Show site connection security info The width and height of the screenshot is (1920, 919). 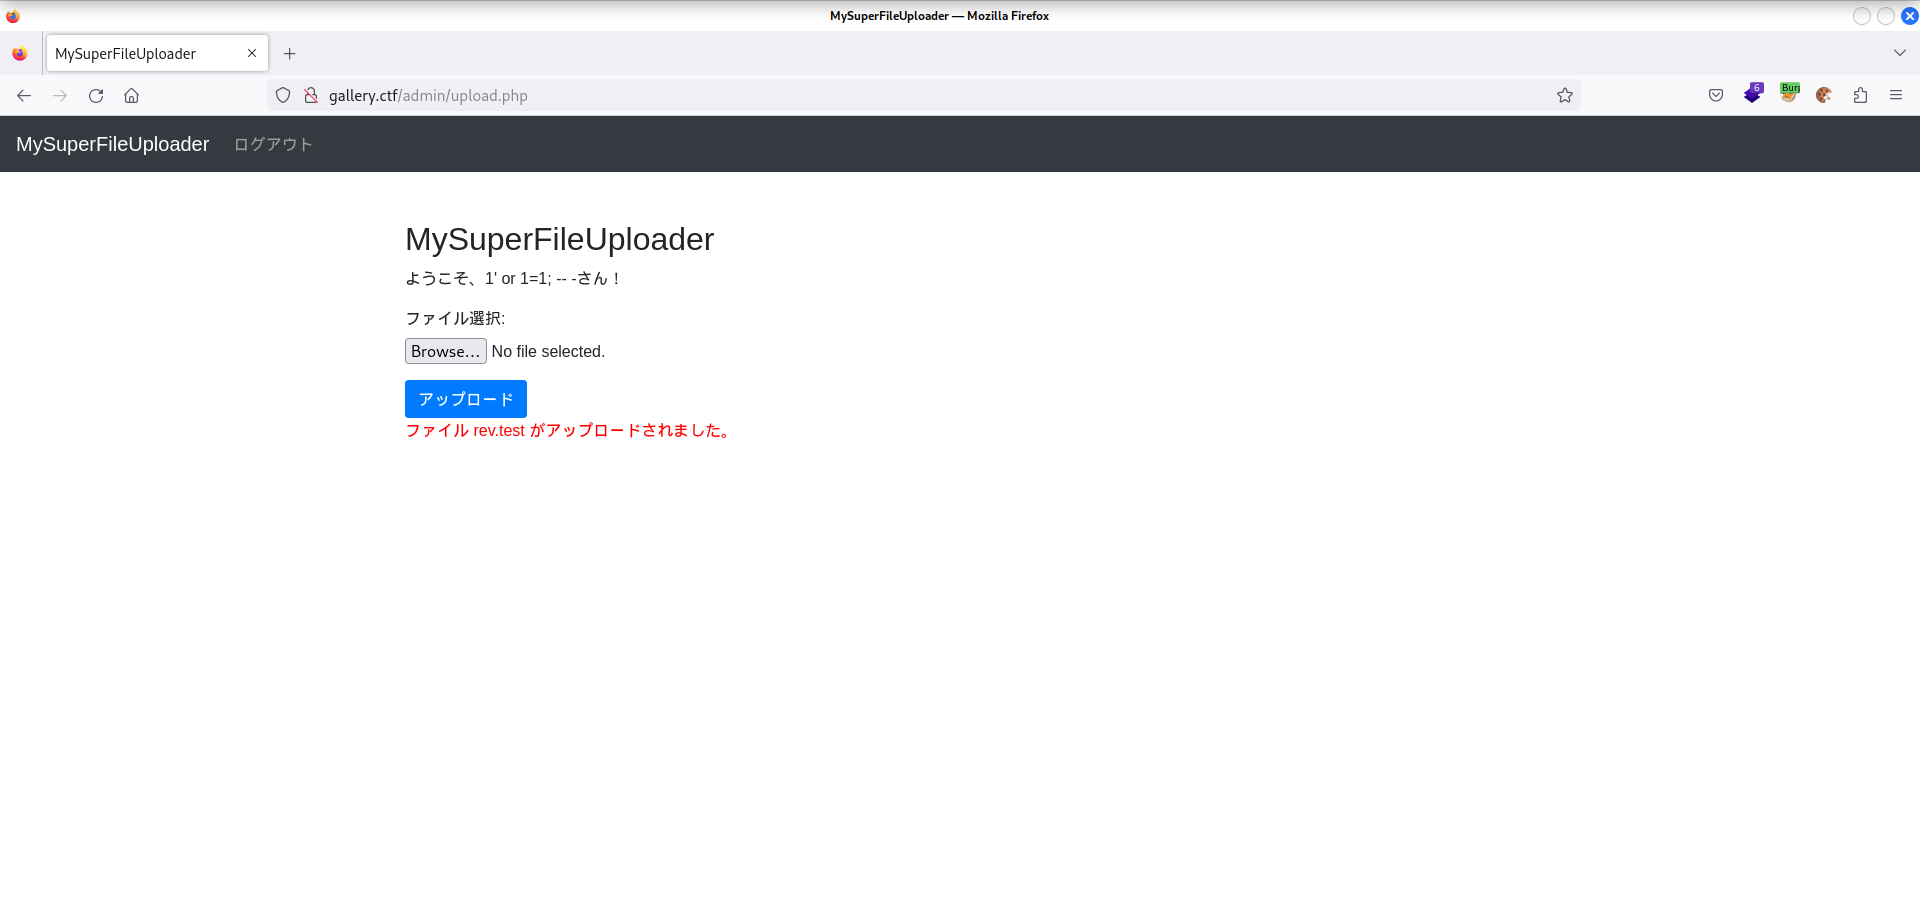coord(311,95)
